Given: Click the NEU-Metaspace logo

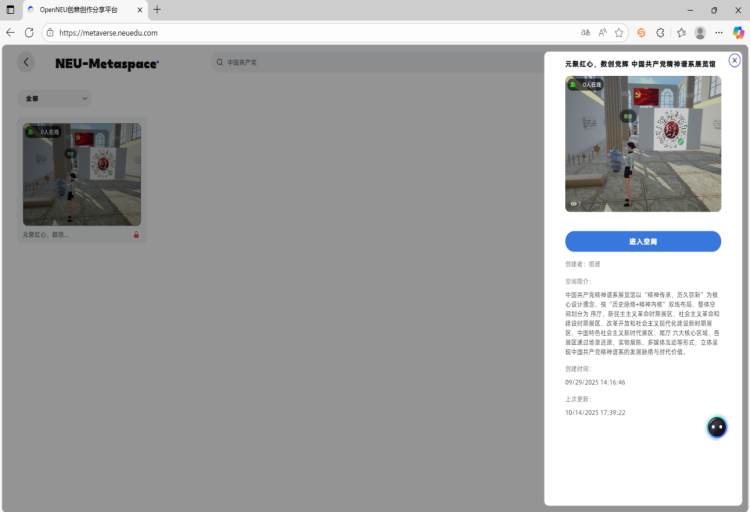Looking at the screenshot, I should pyautogui.click(x=106, y=63).
